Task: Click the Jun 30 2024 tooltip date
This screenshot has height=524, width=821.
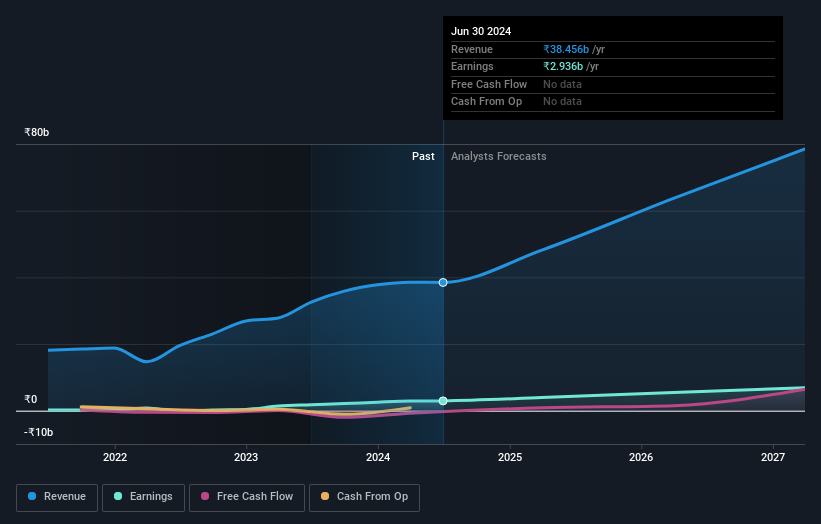Action: point(481,31)
